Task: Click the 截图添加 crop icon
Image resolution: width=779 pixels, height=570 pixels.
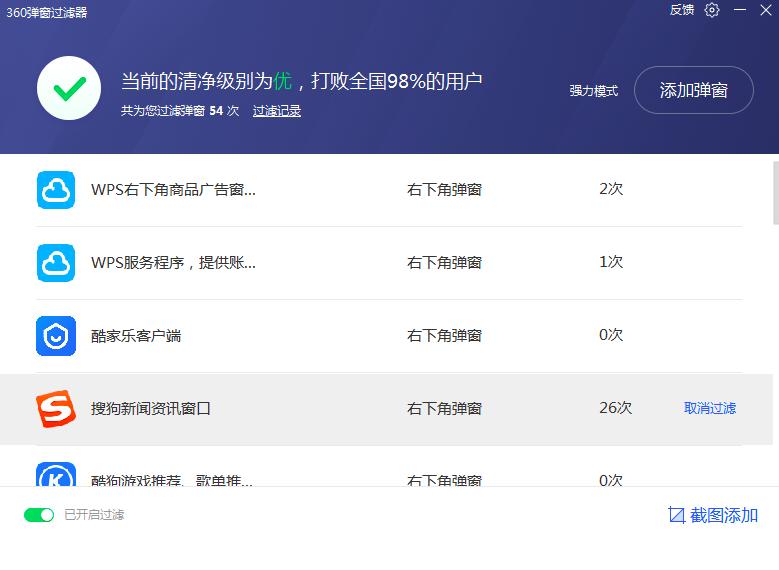Action: 677,515
